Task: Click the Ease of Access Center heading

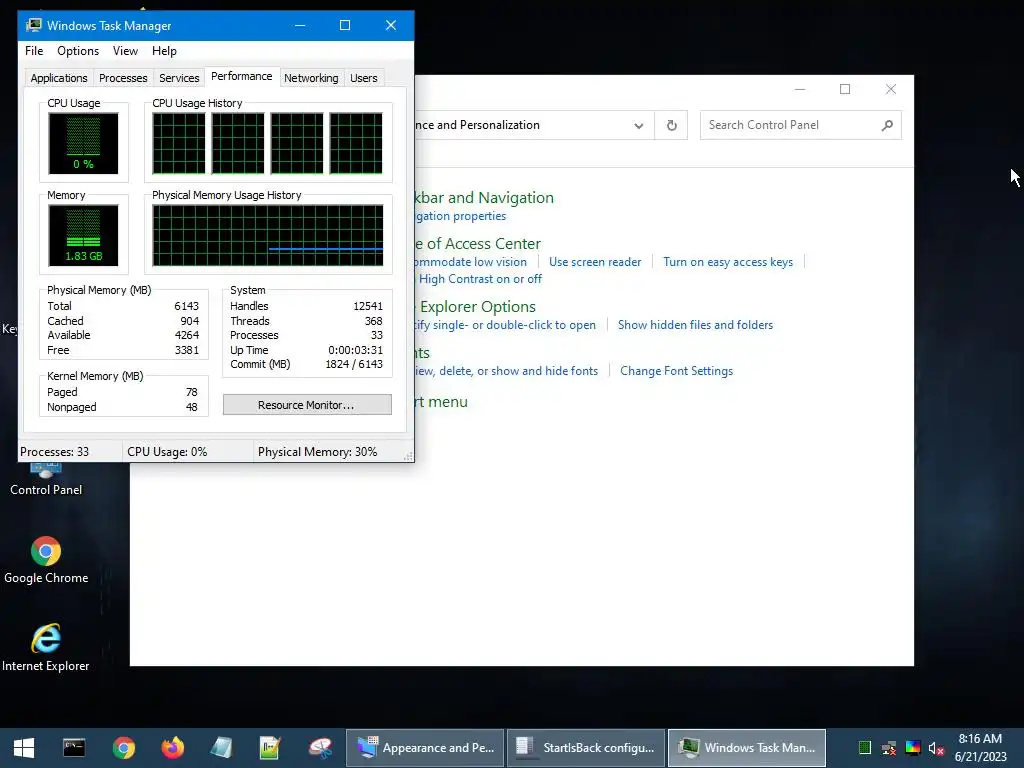Action: click(x=477, y=244)
